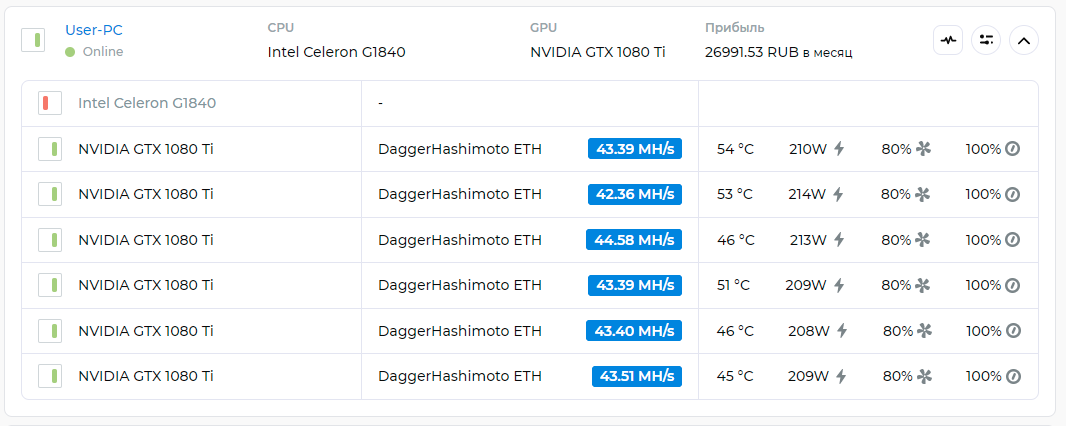Open the activity graph icon for User-PC
This screenshot has height=426, width=1066.
tap(948, 40)
